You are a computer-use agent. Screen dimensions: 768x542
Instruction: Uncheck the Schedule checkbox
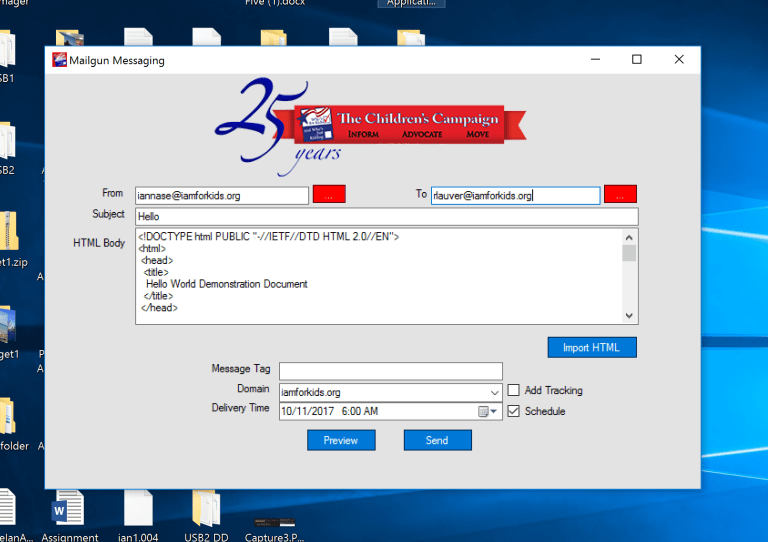point(514,411)
